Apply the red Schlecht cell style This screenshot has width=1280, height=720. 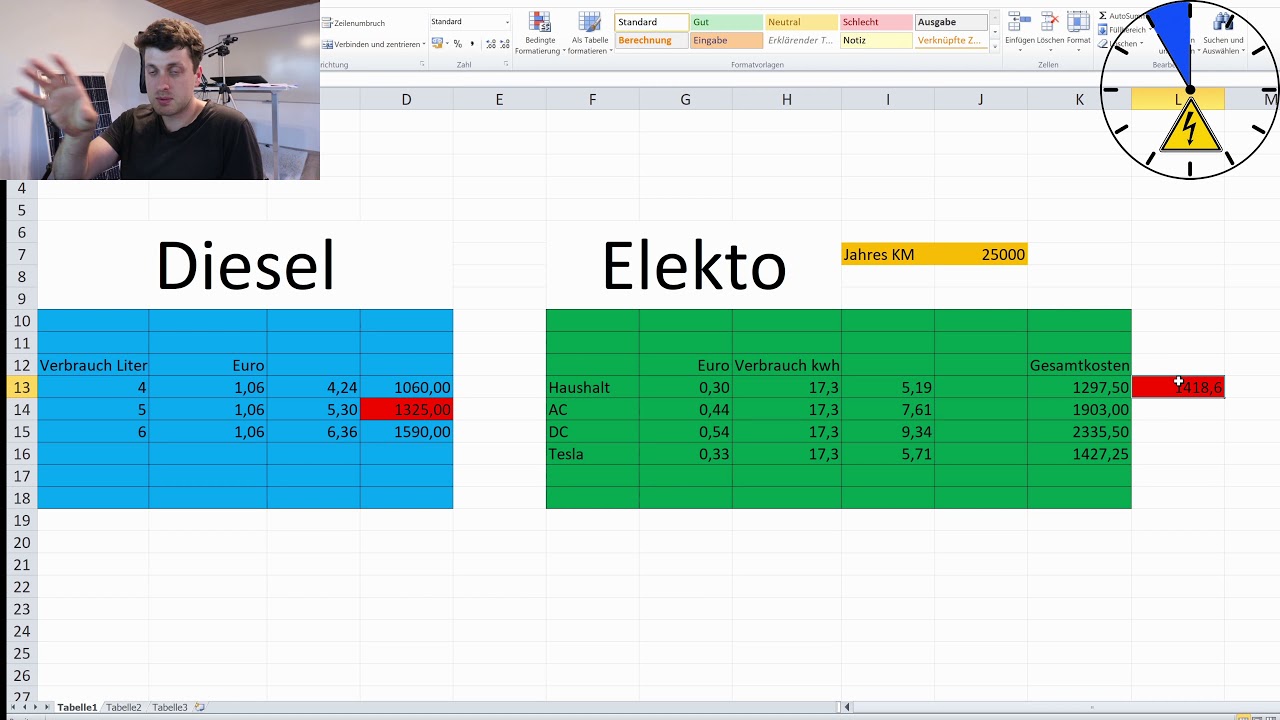[x=875, y=22]
